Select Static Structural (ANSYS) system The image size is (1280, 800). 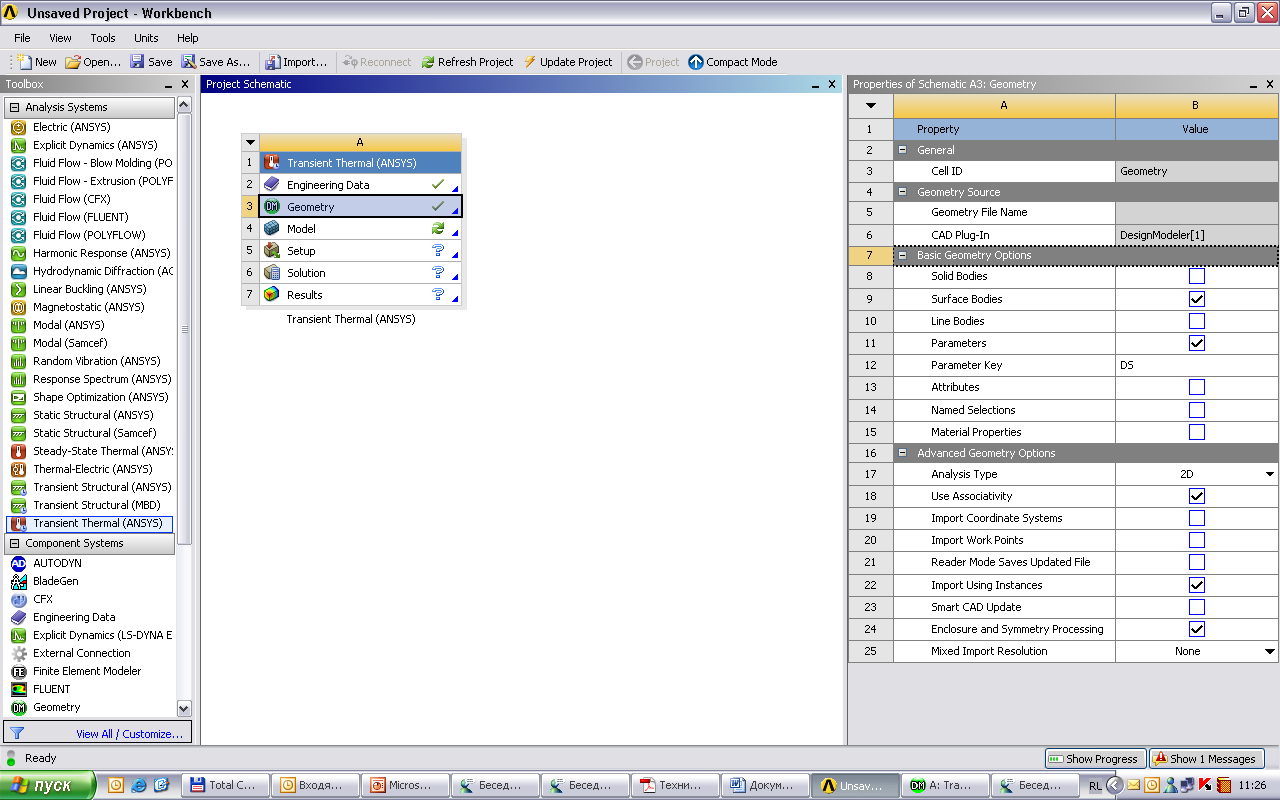[x=93, y=415]
